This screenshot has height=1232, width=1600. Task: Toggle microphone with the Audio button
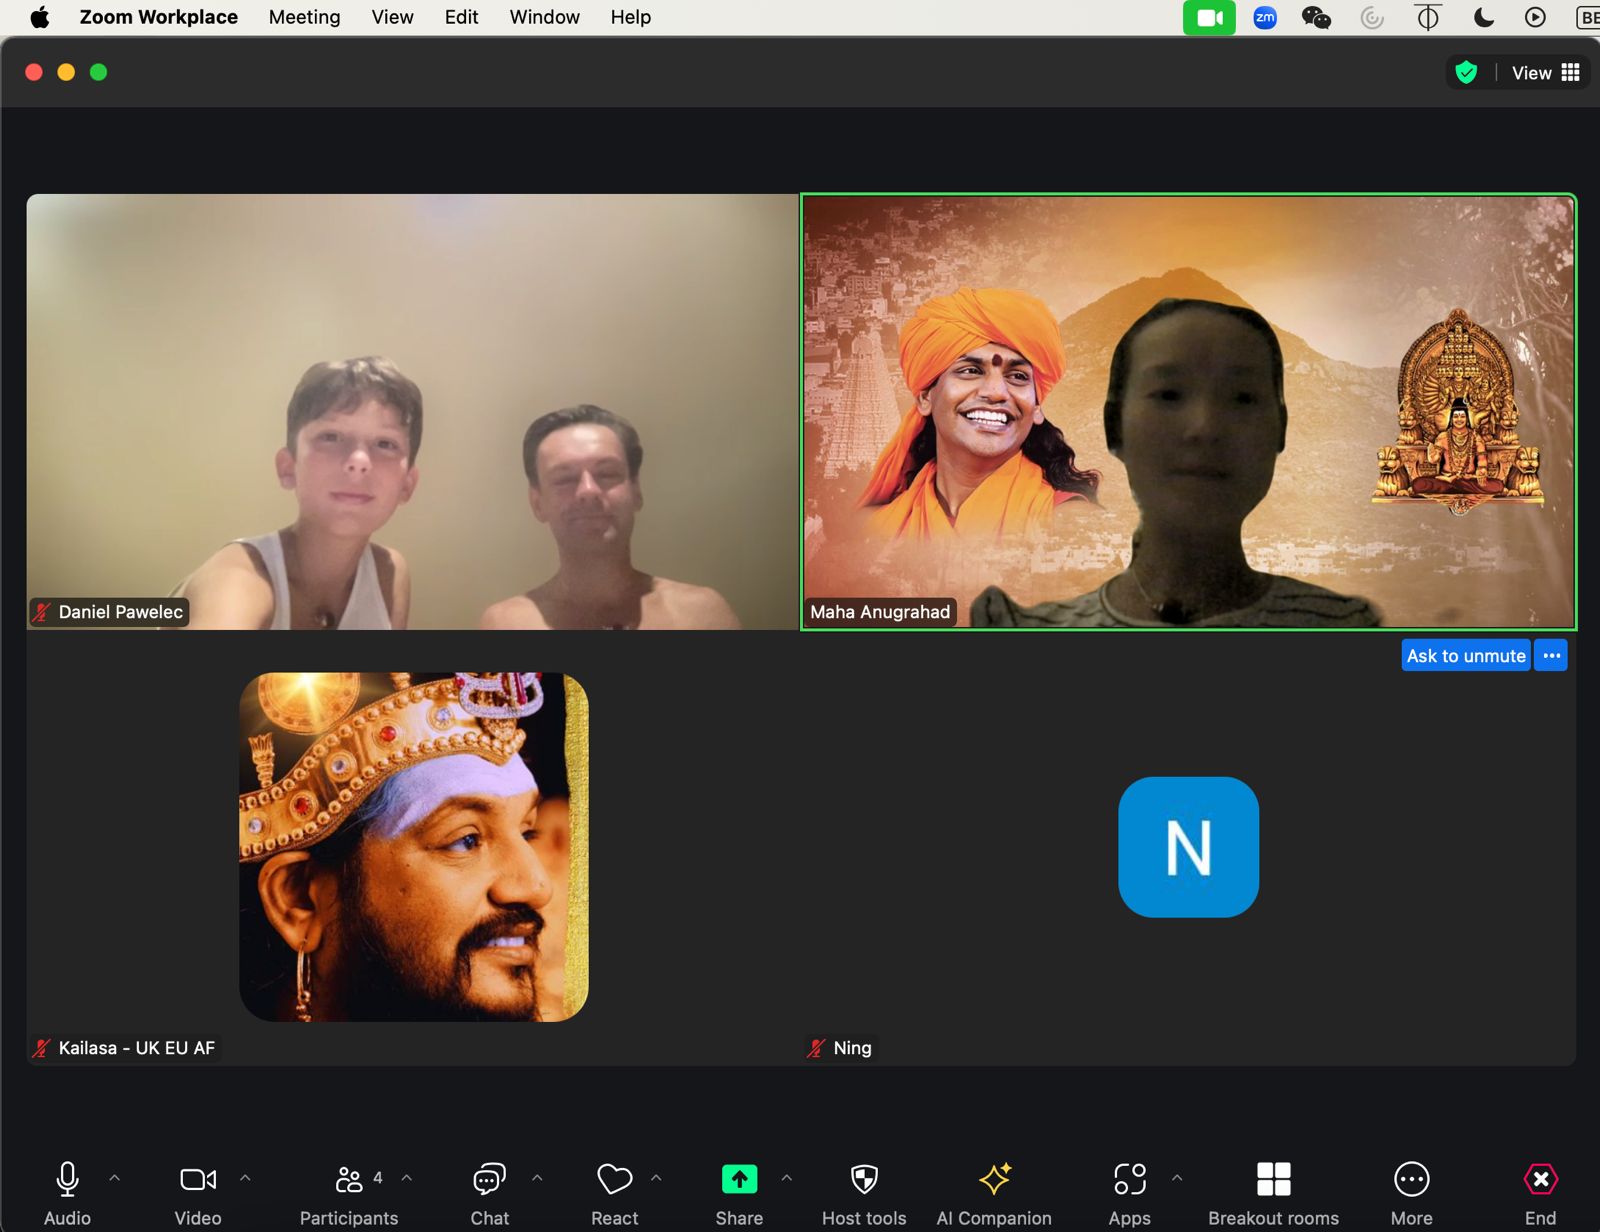(x=67, y=1180)
